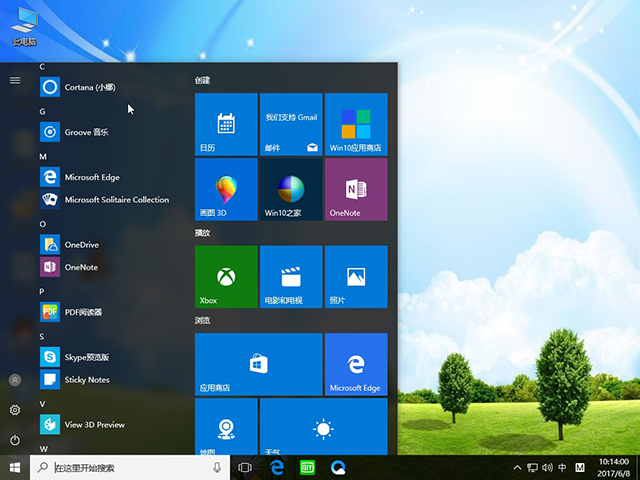
Task: Click the 应用商店 store tile
Action: coord(258,365)
